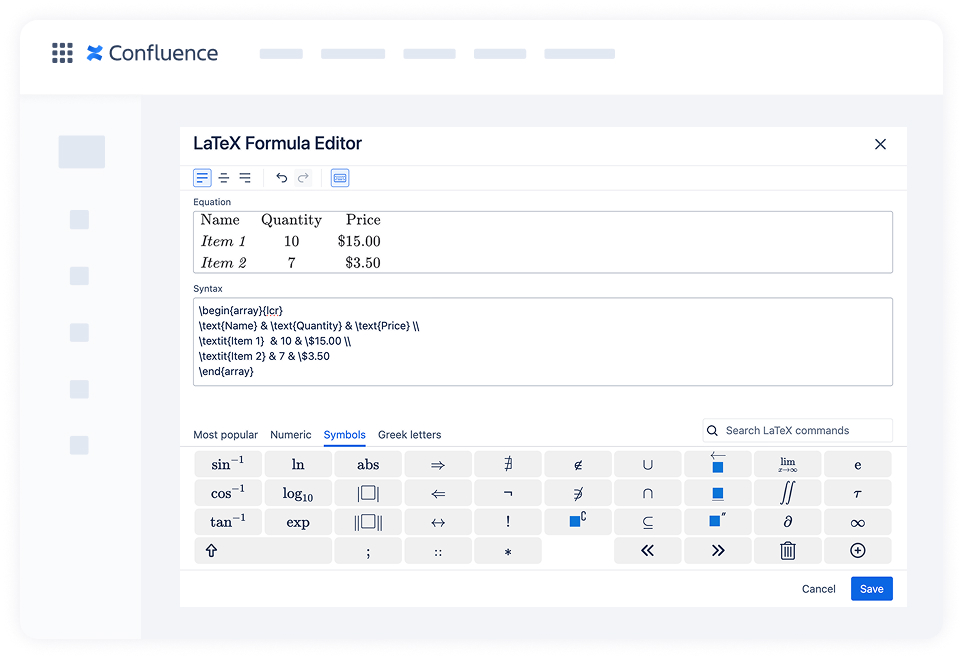Insert limit to infinity key
This screenshot has width=963, height=659.
pyautogui.click(x=788, y=464)
